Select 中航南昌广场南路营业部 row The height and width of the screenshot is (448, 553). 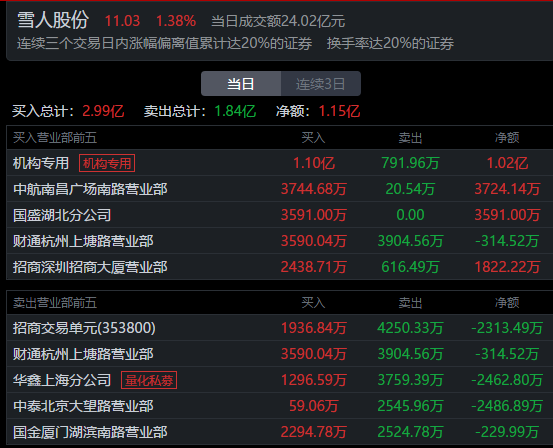point(280,189)
